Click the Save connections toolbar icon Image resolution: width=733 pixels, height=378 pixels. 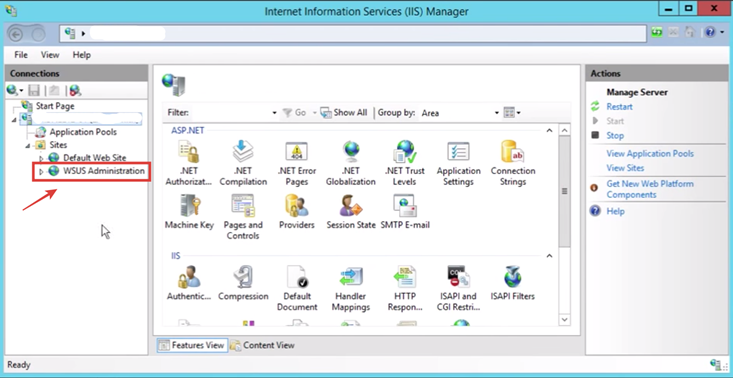pos(34,90)
